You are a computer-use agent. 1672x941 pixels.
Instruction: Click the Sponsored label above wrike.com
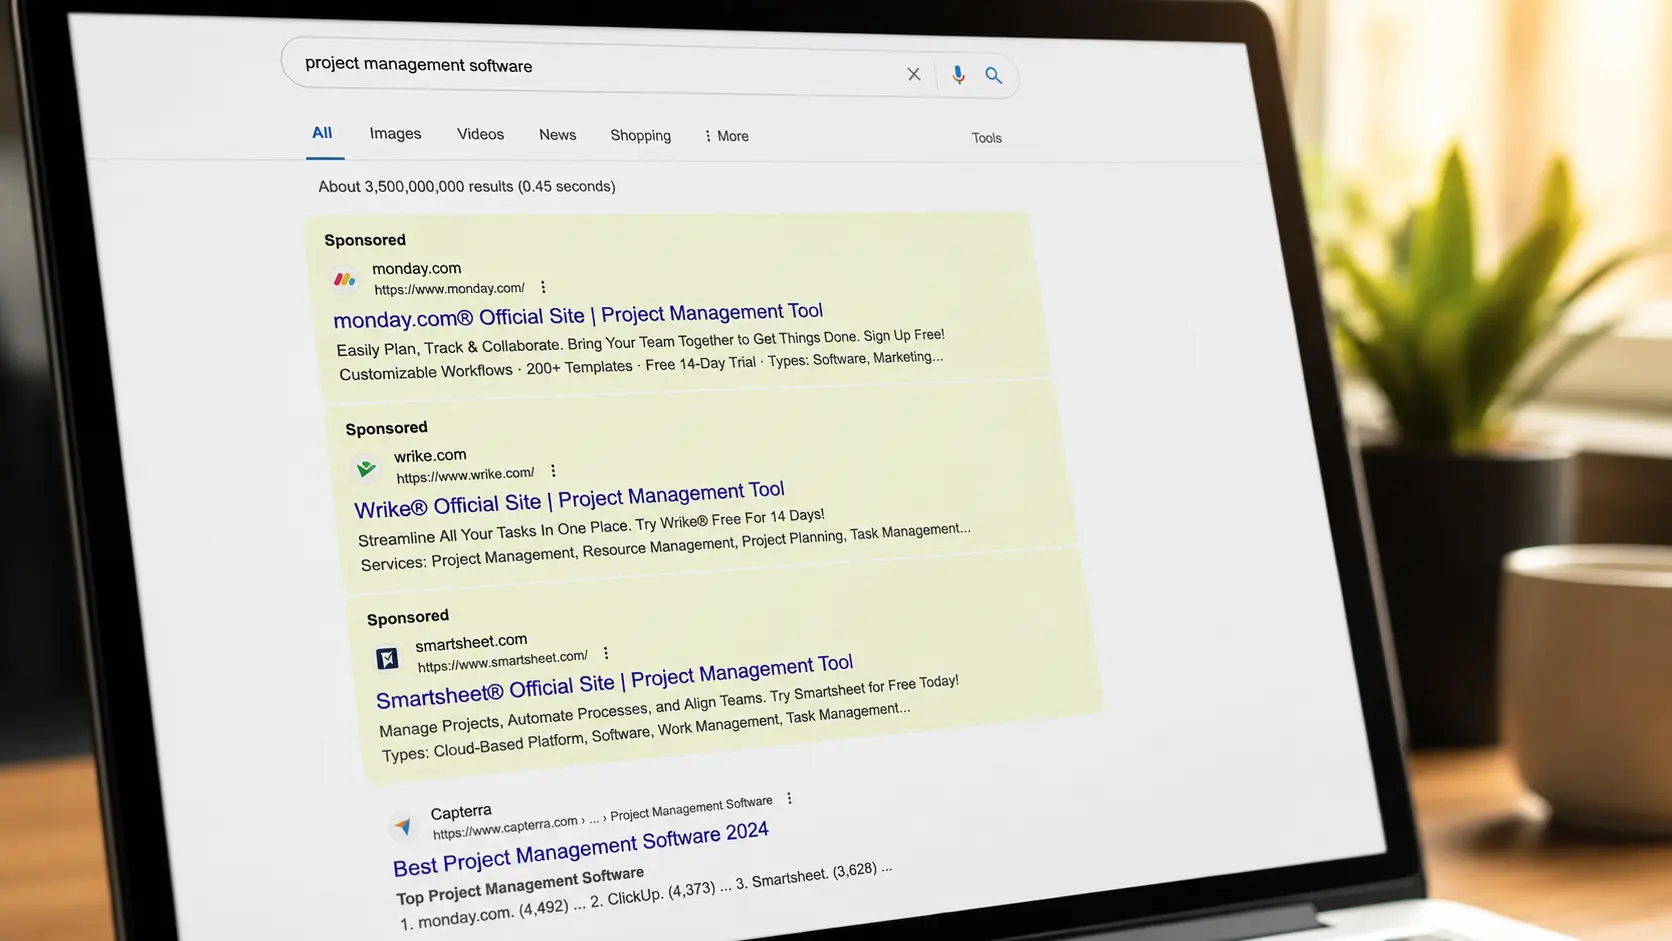[386, 428]
